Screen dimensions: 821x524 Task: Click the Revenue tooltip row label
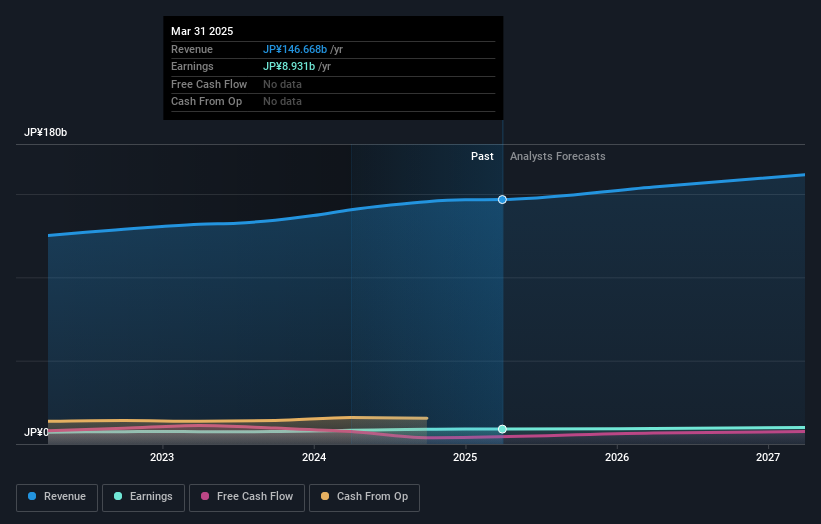192,49
